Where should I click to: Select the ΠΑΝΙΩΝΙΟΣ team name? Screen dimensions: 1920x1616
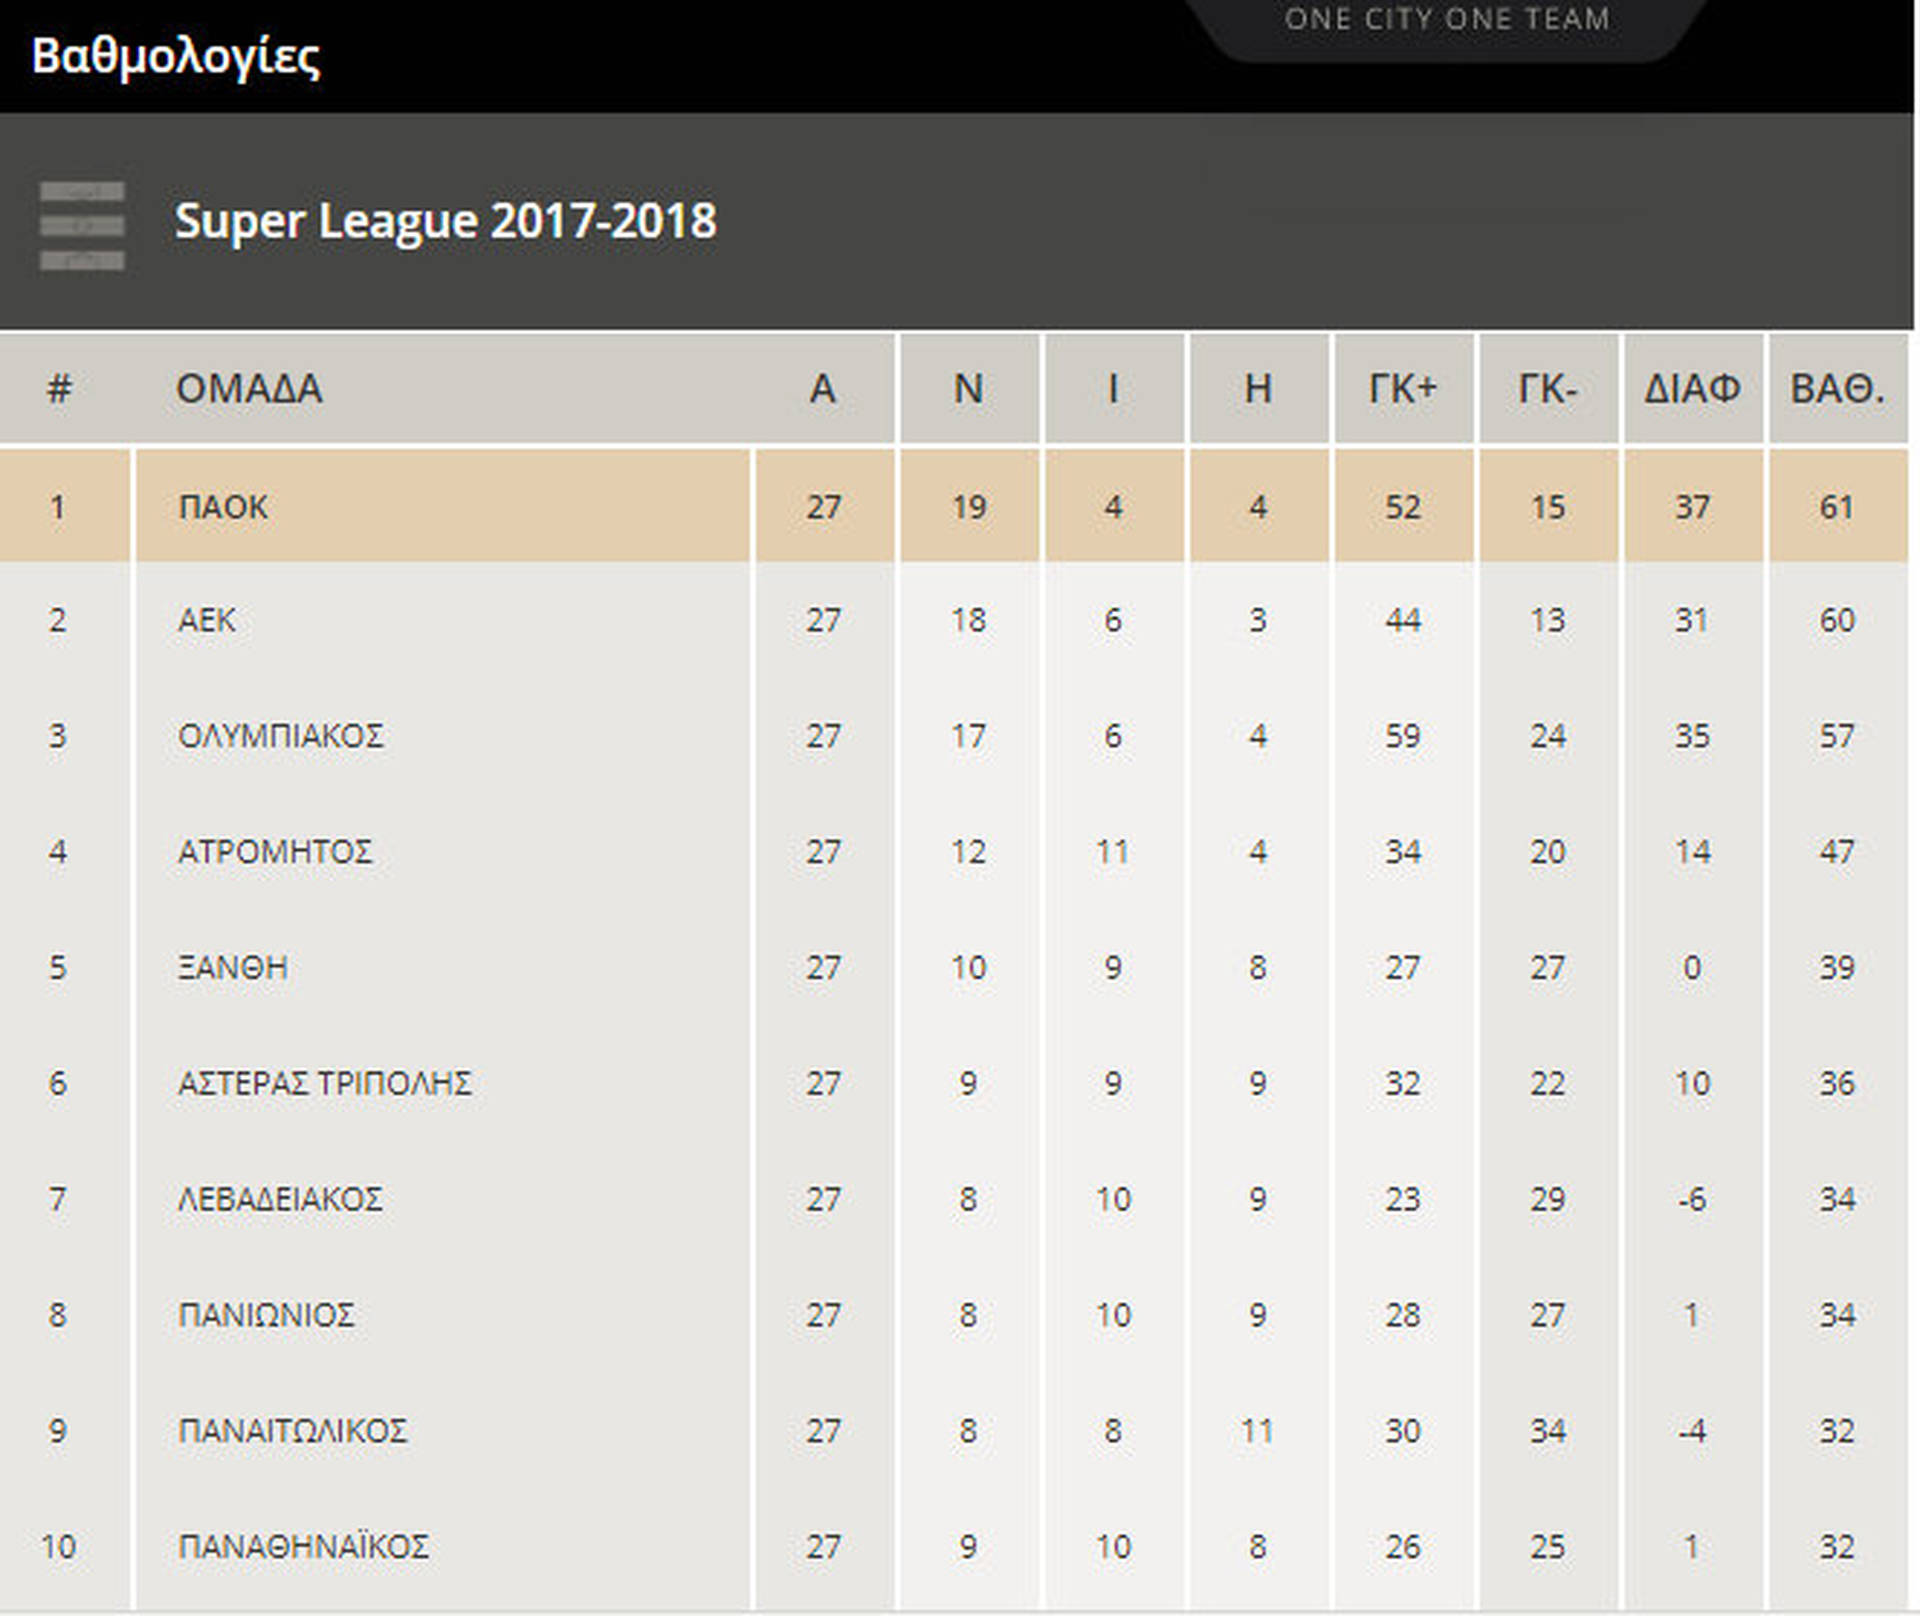pos(266,1315)
